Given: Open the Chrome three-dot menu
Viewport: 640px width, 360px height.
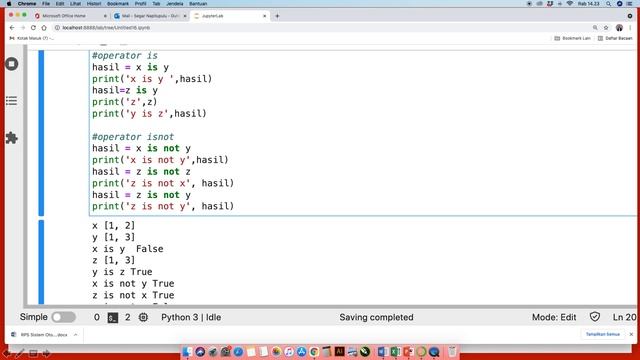Looking at the screenshot, I should [631, 27].
